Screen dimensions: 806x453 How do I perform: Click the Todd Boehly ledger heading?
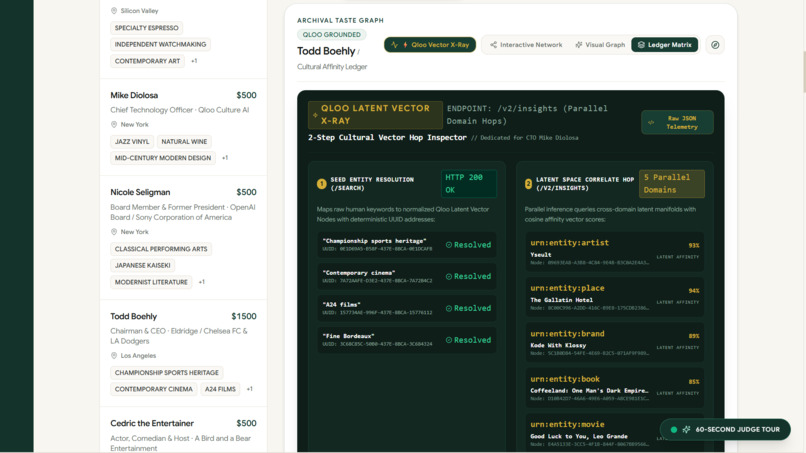pyautogui.click(x=326, y=51)
